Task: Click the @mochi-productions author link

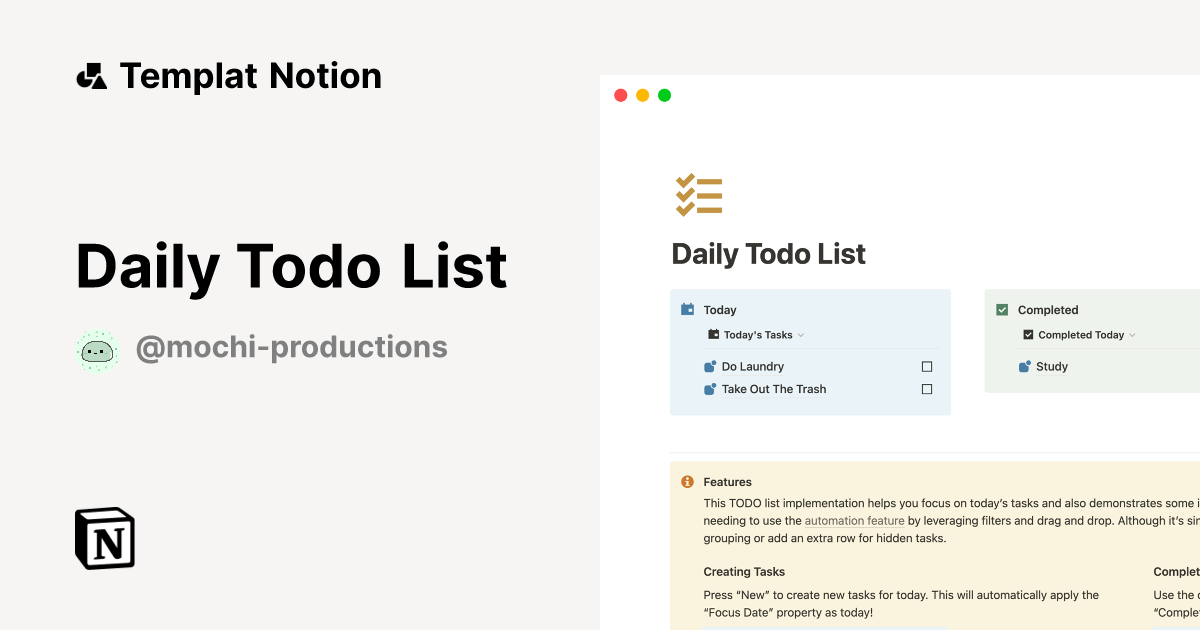Action: (292, 346)
